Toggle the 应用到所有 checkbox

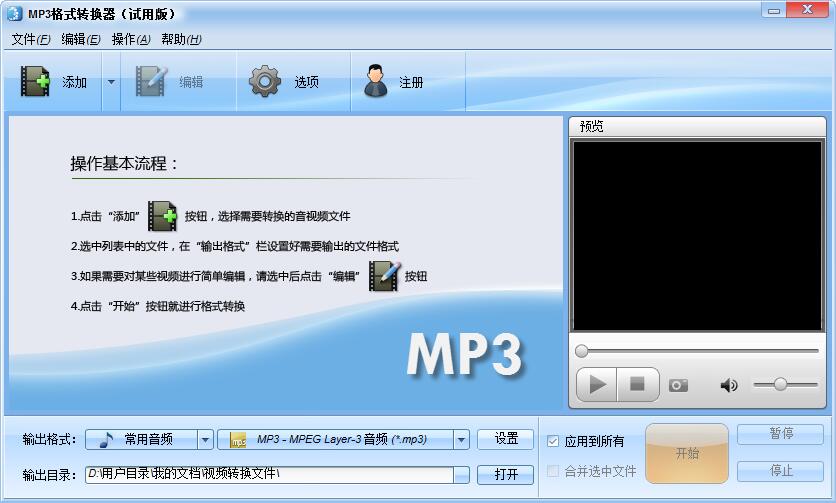point(553,441)
